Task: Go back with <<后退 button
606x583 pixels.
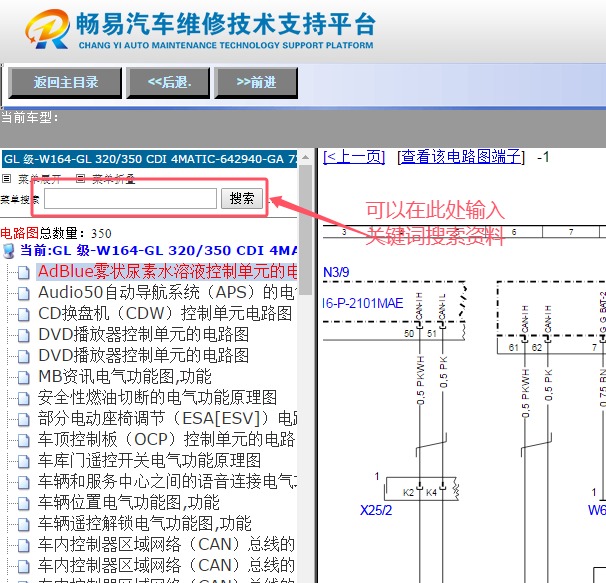Action: [x=169, y=82]
